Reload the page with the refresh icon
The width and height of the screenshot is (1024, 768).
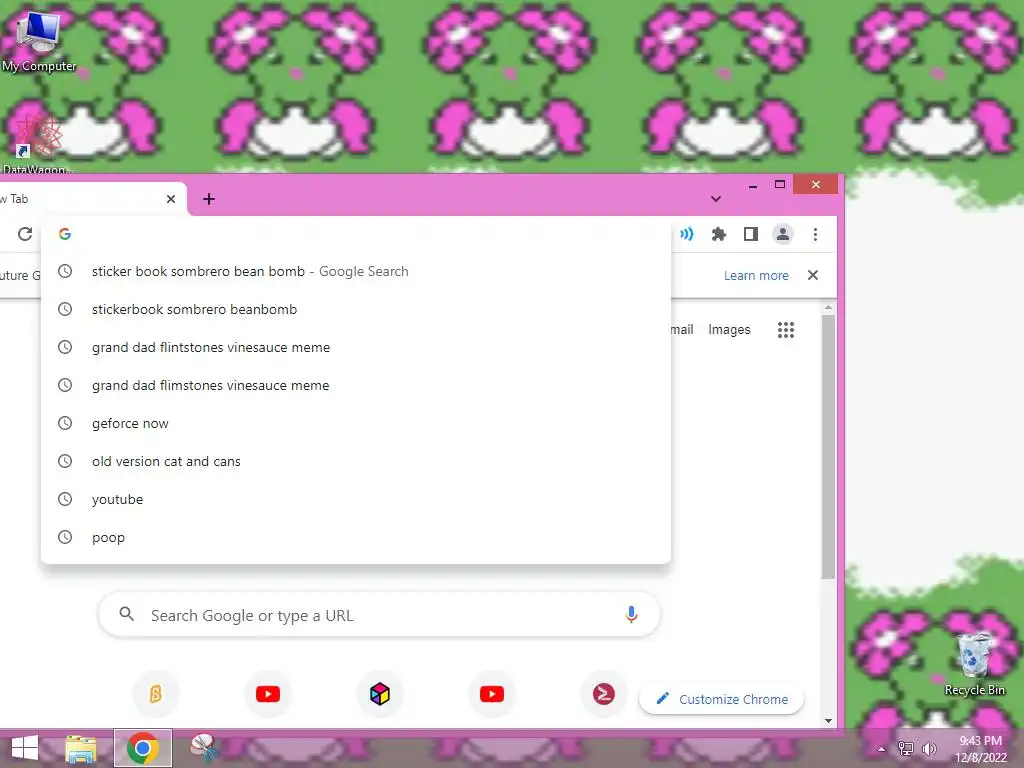(25, 234)
